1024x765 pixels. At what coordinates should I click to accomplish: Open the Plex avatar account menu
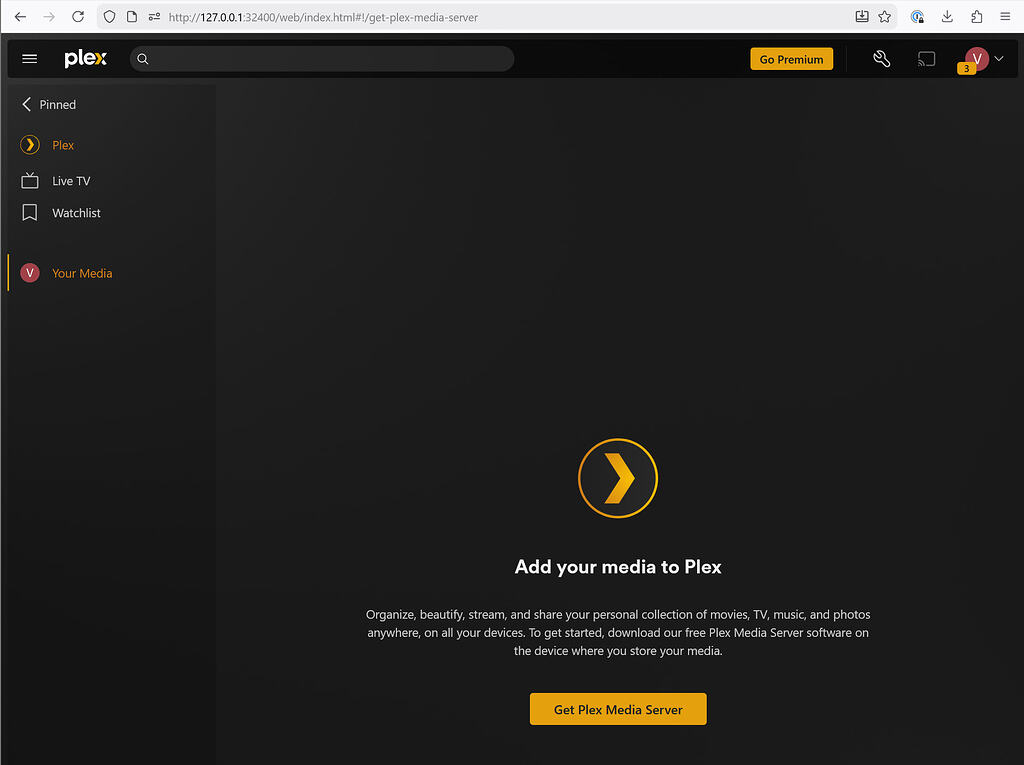(977, 57)
